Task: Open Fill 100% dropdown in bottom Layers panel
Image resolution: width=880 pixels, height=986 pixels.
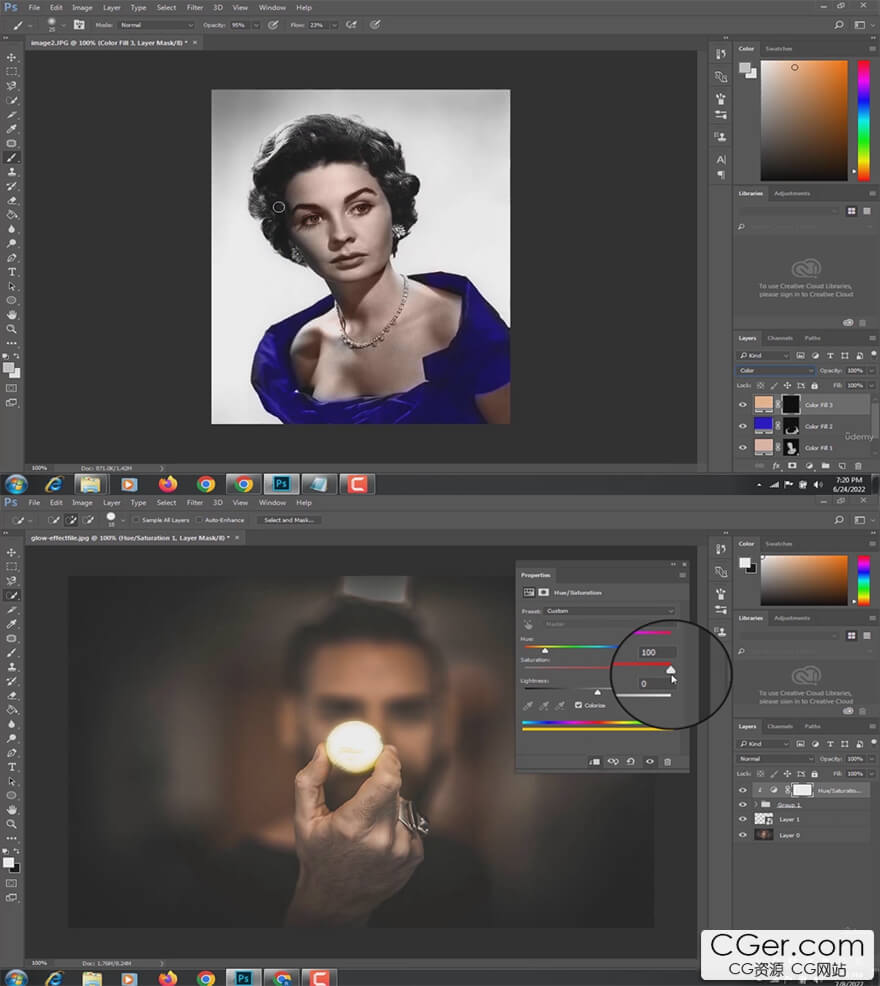Action: (871, 773)
